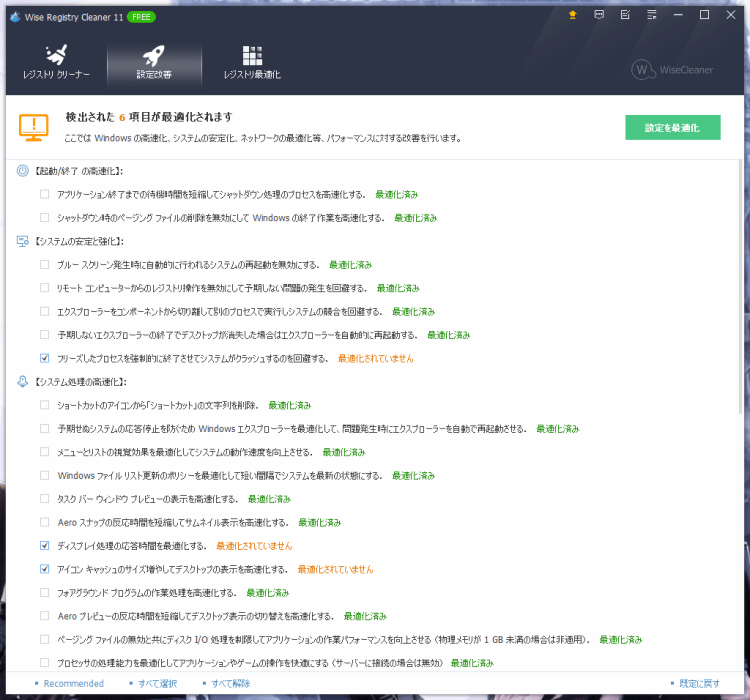Image resolution: width=750 pixels, height=700 pixels.
Task: Uncheck ディスプレイ処理の応答時間 option
Action: 44,546
